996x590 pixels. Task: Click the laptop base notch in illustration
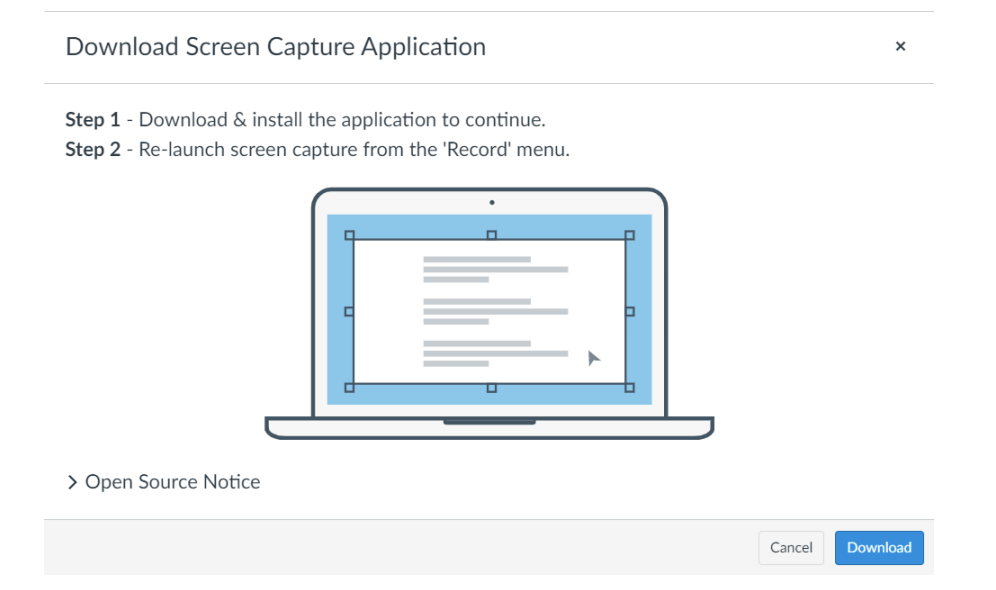(489, 422)
